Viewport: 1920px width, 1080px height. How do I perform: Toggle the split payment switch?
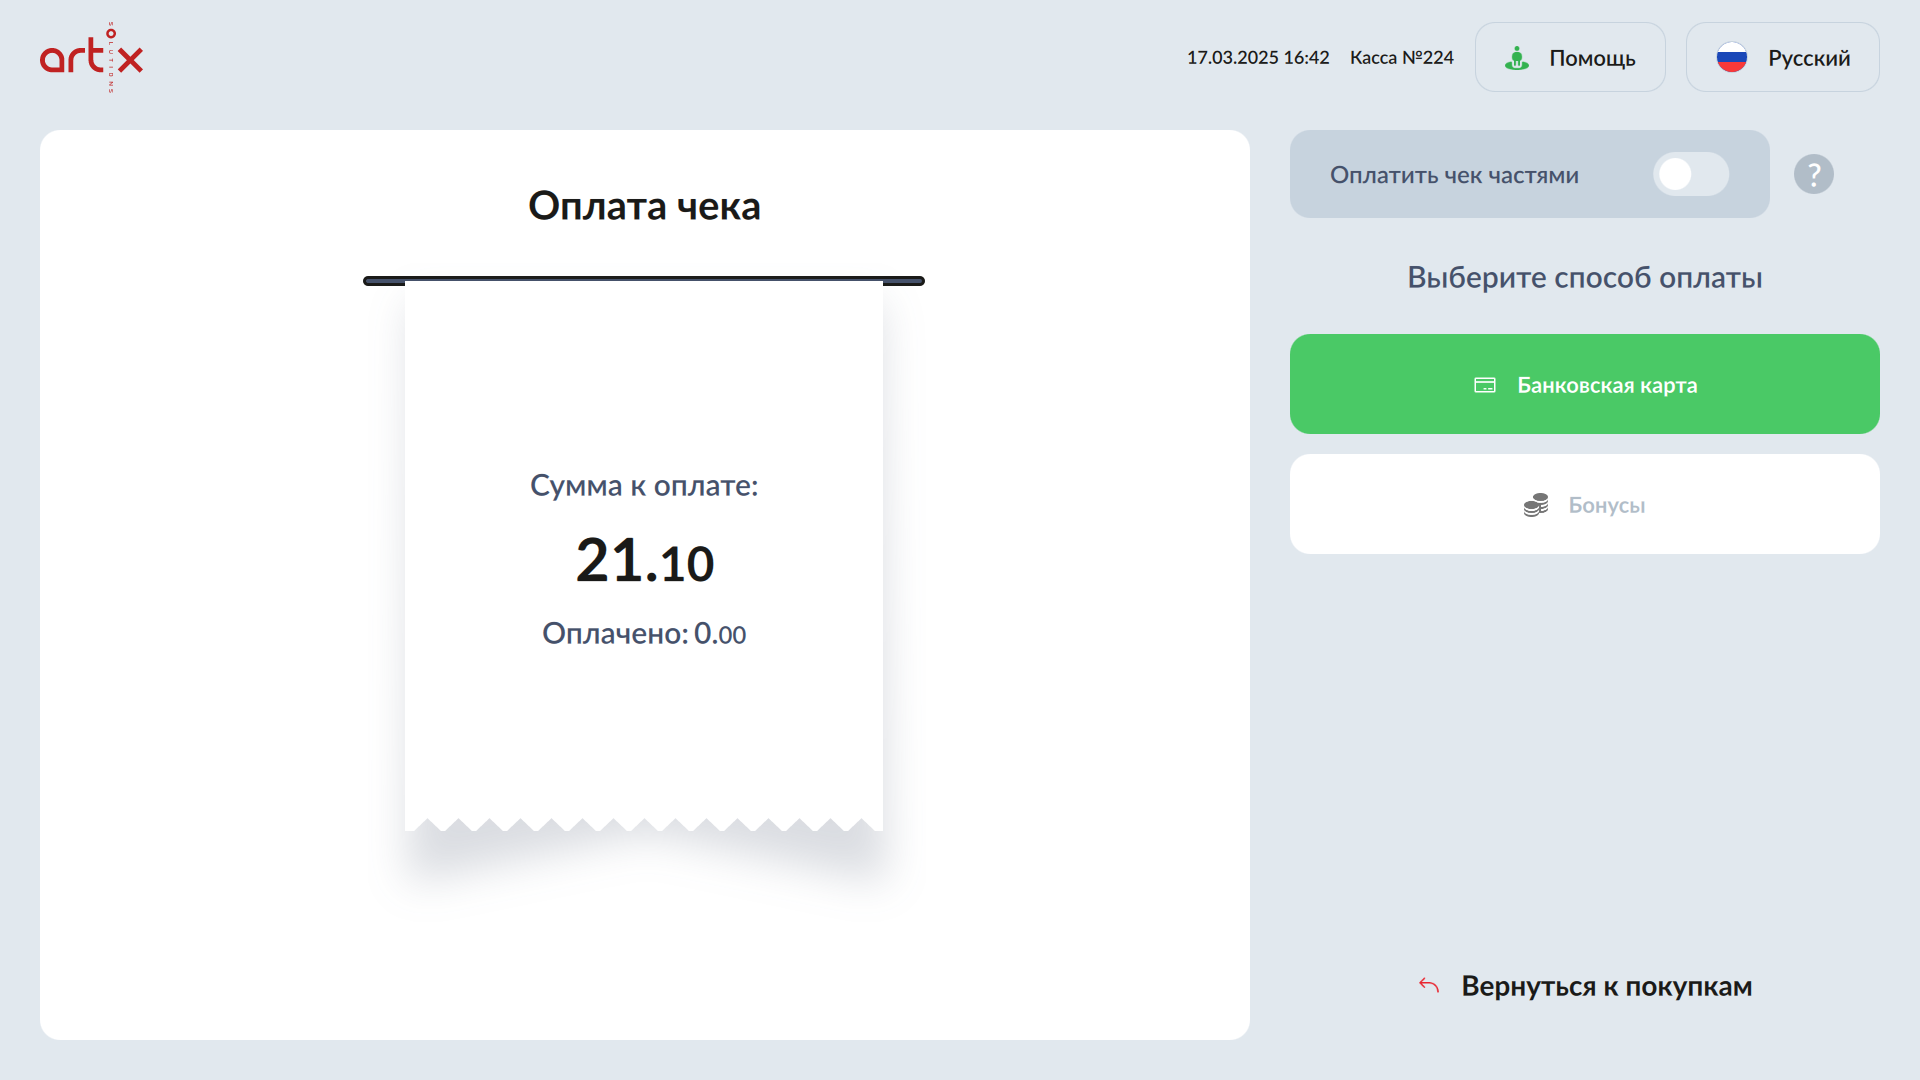tap(1690, 175)
